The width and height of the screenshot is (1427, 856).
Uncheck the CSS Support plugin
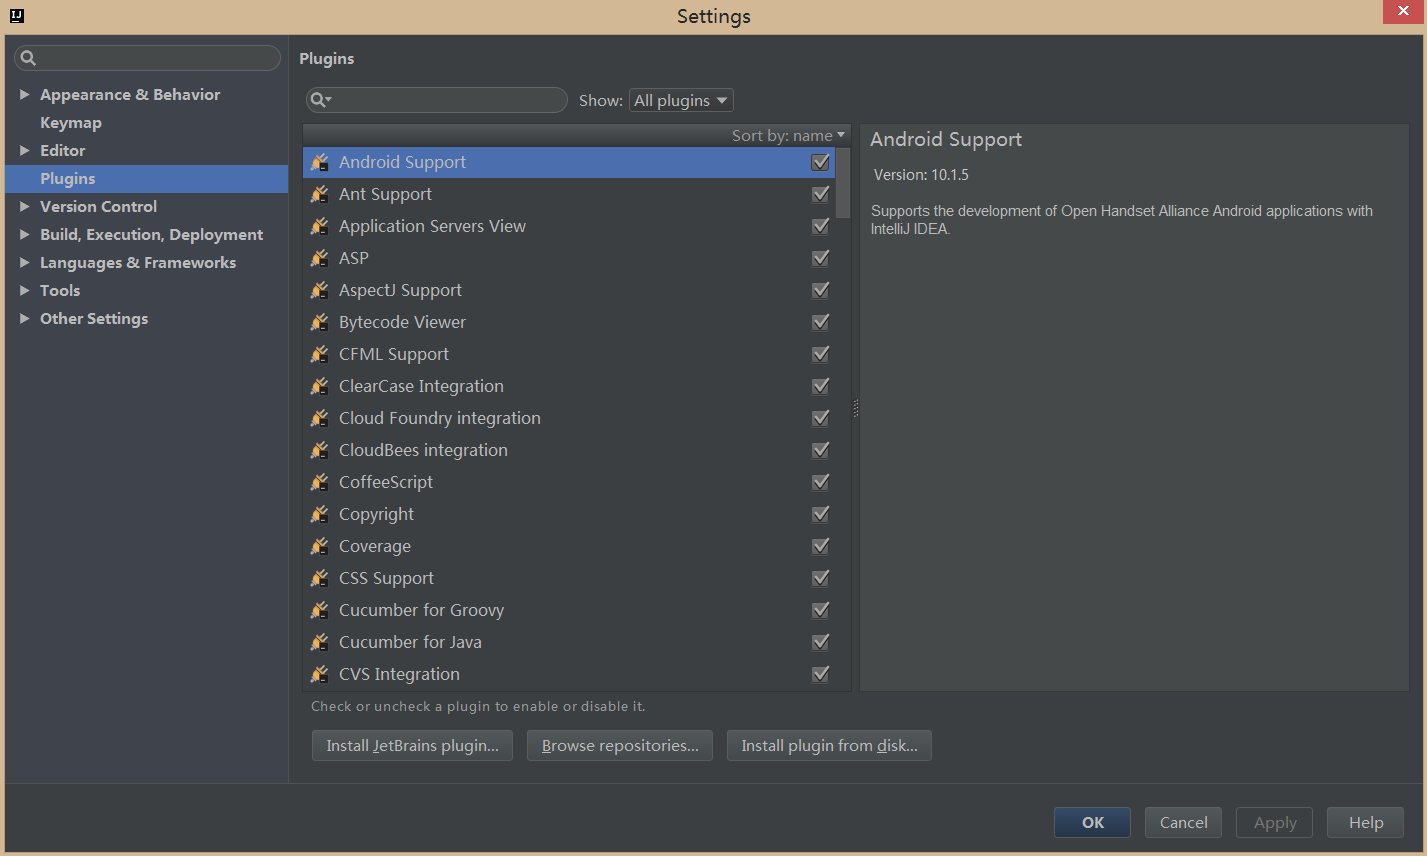coord(821,578)
